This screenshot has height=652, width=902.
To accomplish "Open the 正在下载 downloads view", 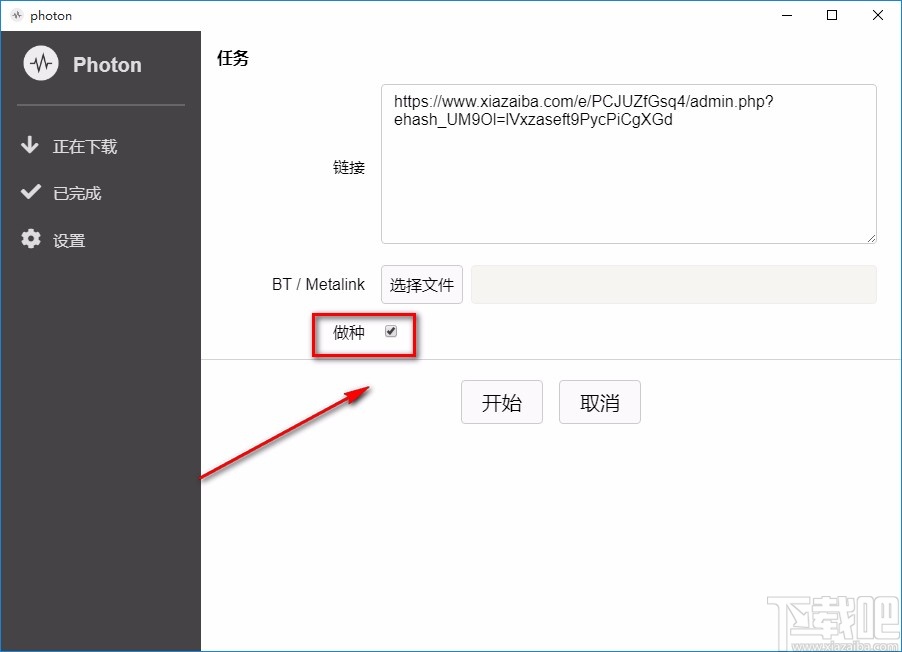I will pos(84,146).
